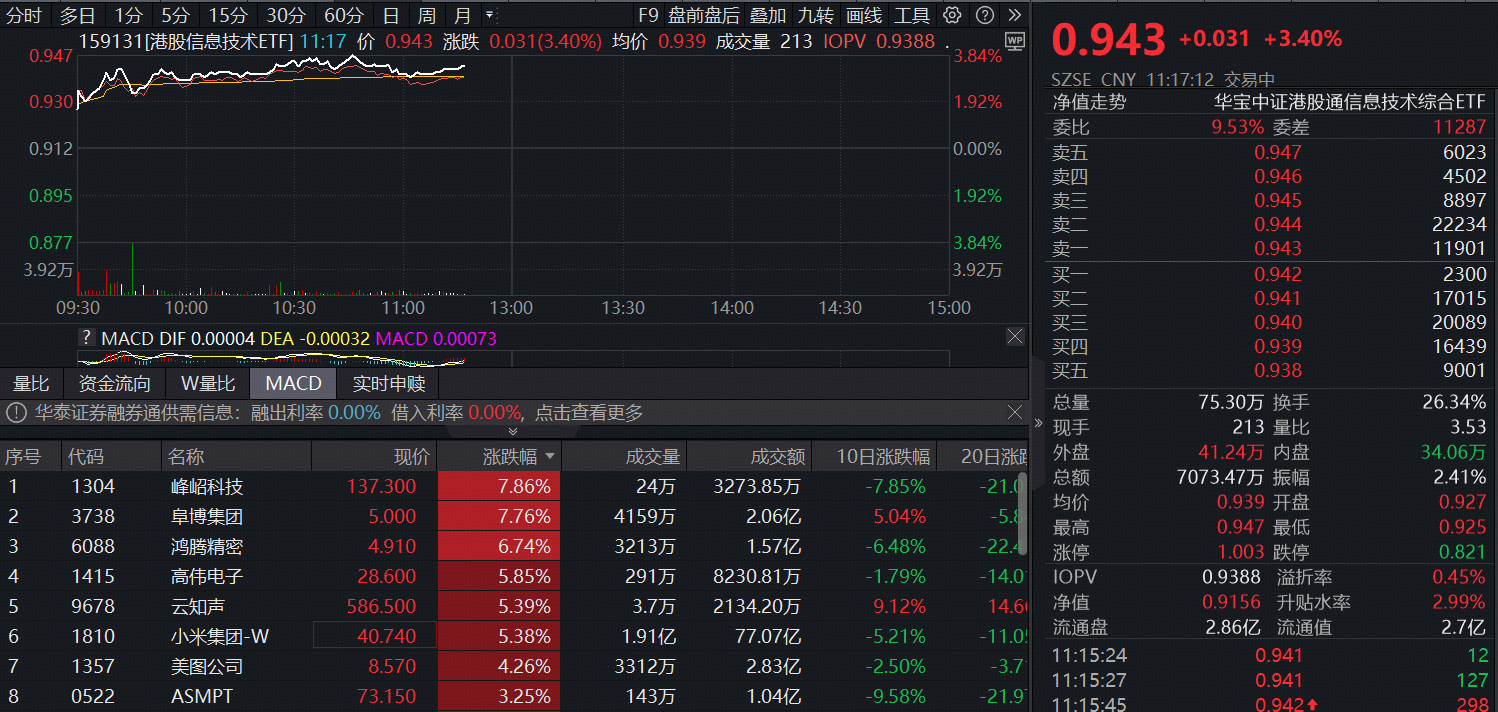The image size is (1498, 712).
Task: Select the 实时申赎 tab
Action: pos(389,384)
